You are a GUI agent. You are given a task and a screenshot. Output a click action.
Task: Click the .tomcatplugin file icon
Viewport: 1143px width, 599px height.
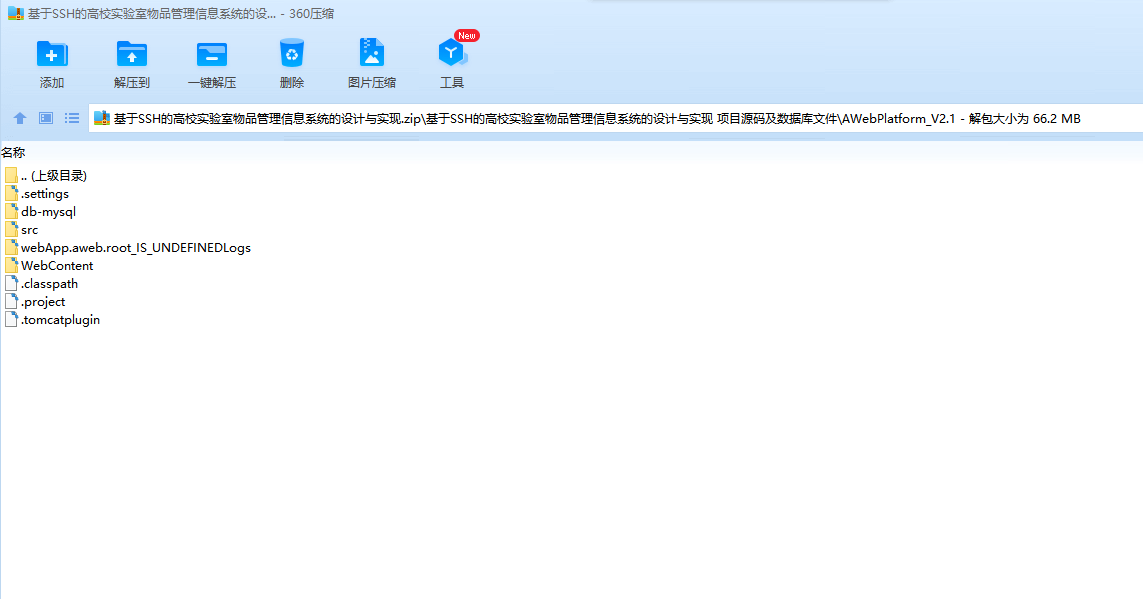11,319
